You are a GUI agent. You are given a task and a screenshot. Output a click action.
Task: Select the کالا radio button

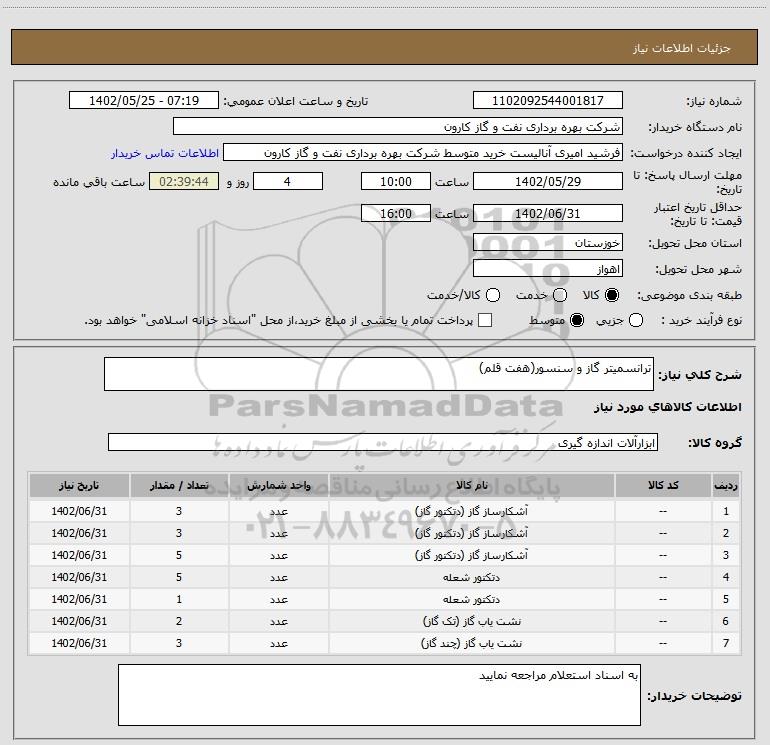point(612,295)
